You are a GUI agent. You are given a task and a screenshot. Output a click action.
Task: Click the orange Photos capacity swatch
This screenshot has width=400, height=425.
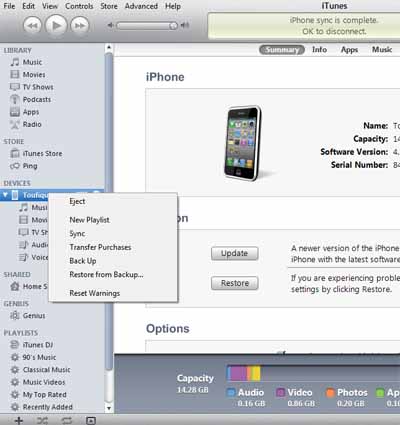(x=330, y=393)
